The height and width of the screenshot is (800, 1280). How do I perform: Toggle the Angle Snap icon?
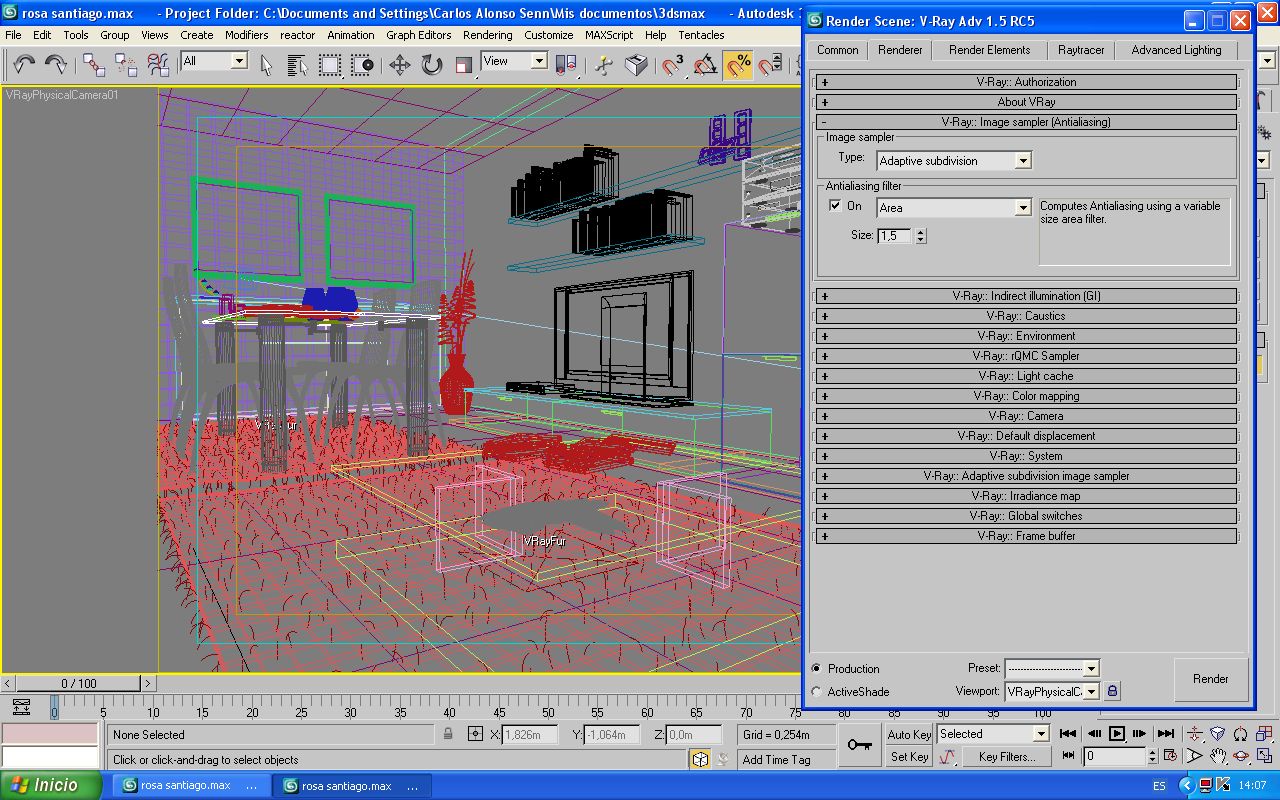coord(706,65)
